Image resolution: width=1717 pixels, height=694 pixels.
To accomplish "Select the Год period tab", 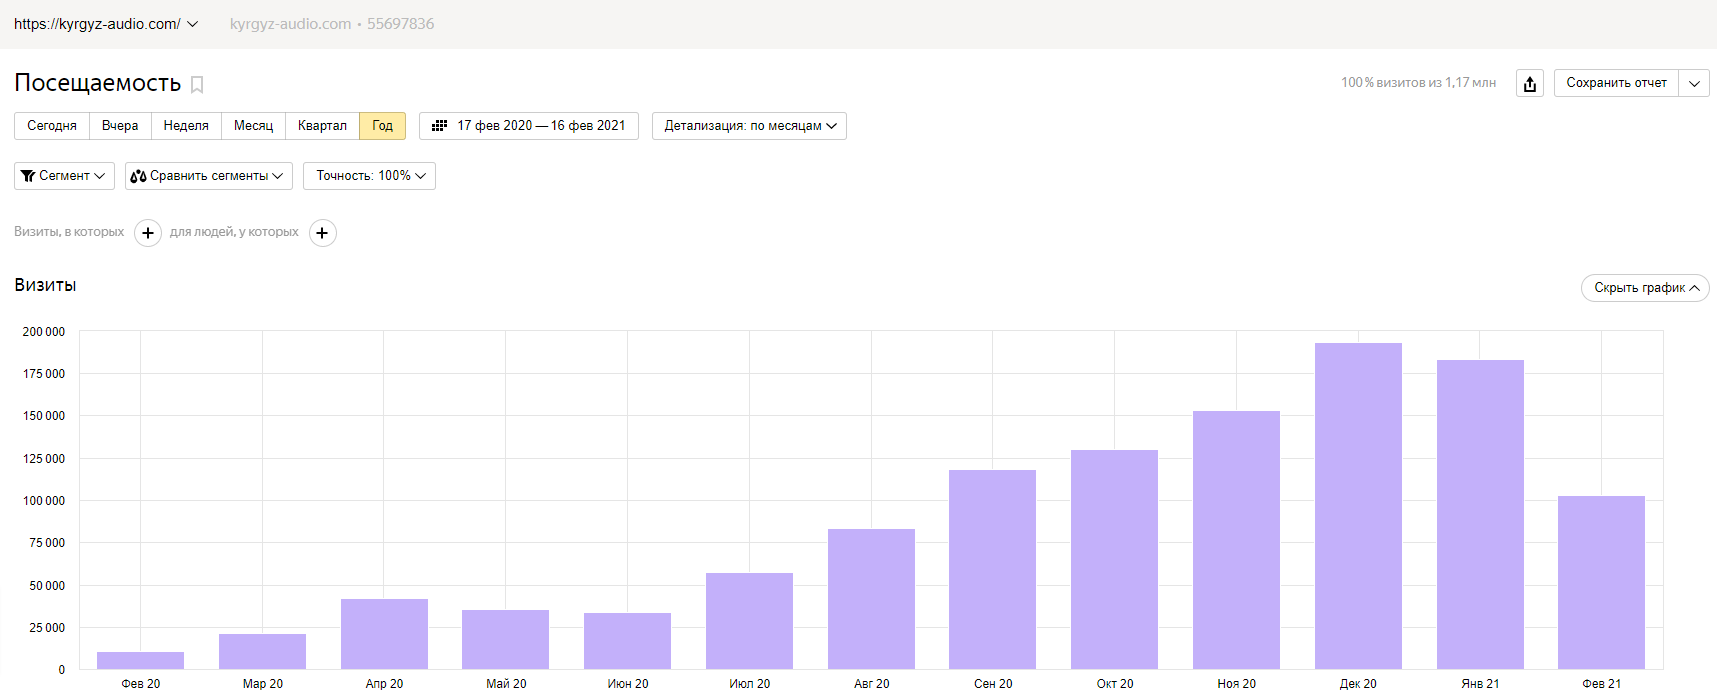I will point(382,126).
